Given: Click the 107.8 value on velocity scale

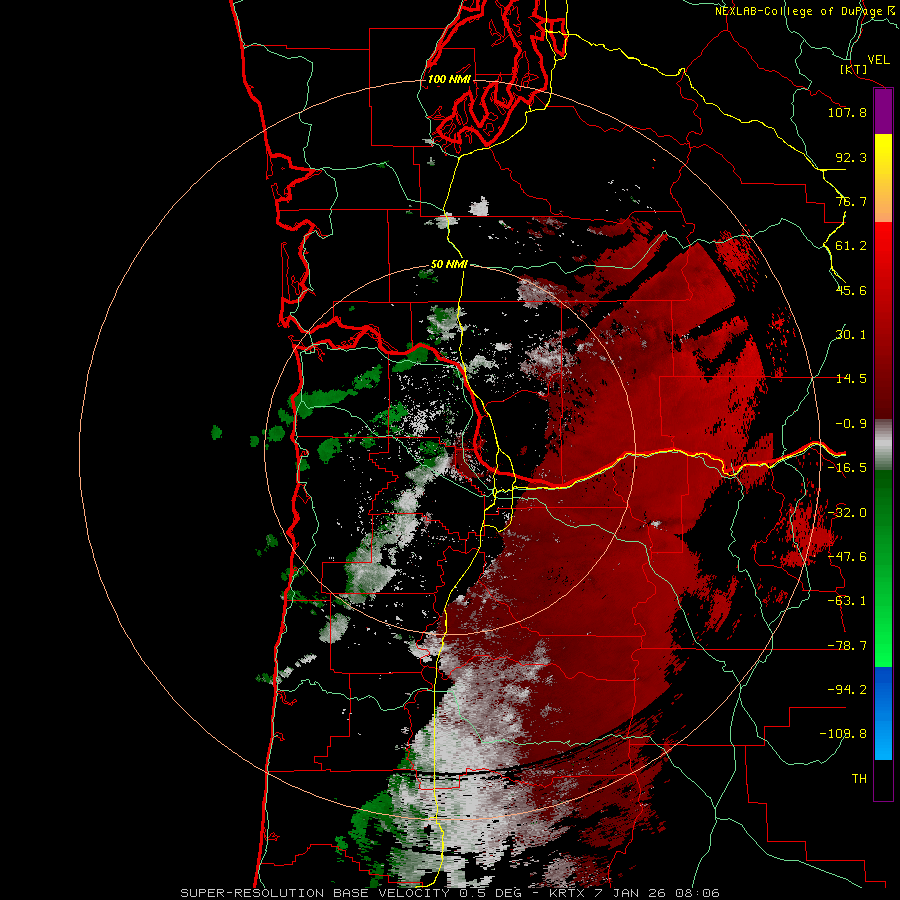Looking at the screenshot, I should (x=847, y=112).
